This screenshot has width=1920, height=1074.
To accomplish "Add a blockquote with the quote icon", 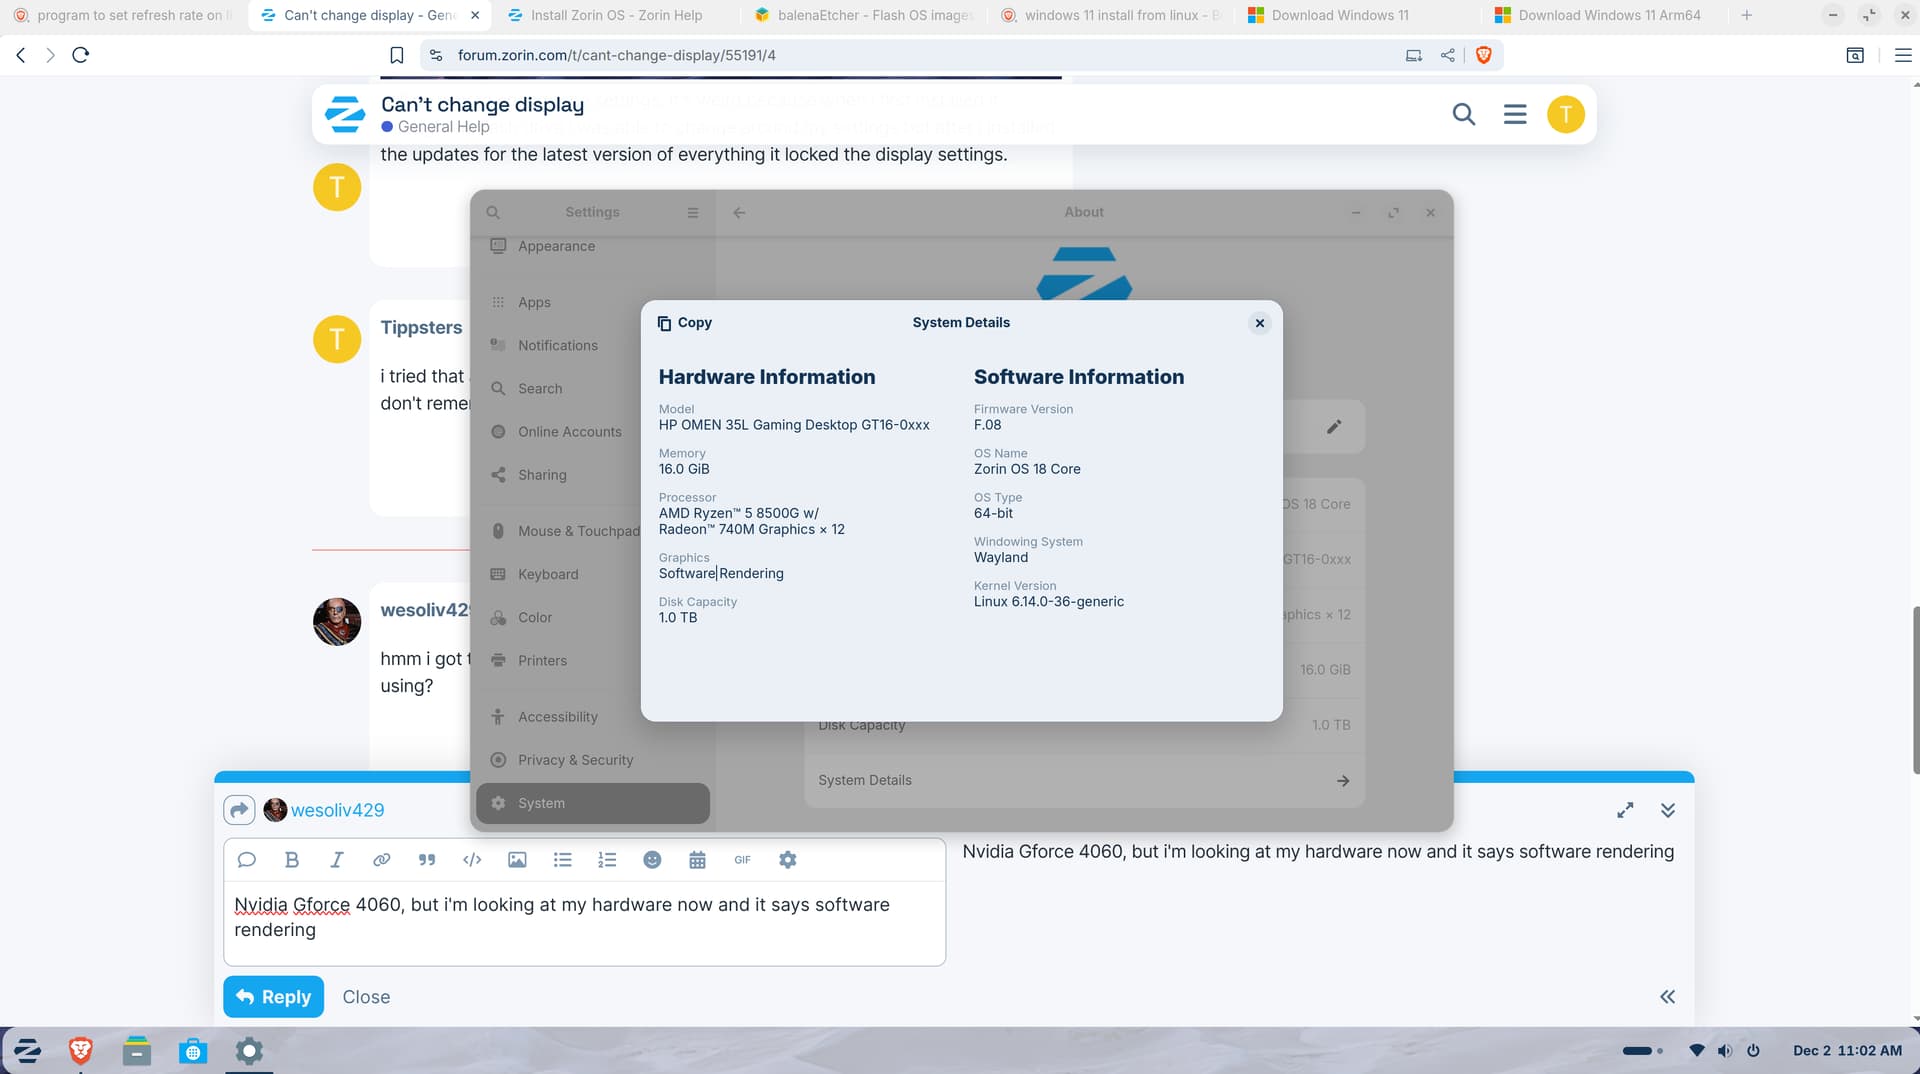I will (x=427, y=860).
